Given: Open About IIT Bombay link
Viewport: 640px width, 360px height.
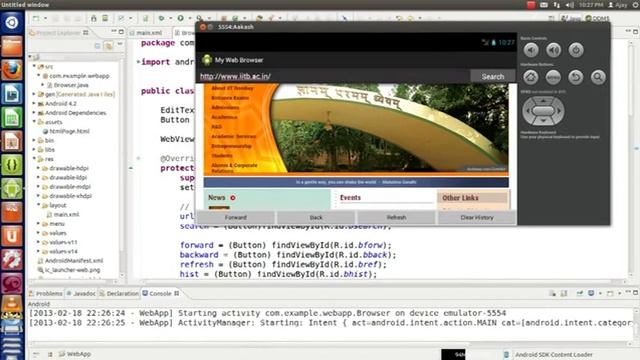Looking at the screenshot, I should (232, 88).
